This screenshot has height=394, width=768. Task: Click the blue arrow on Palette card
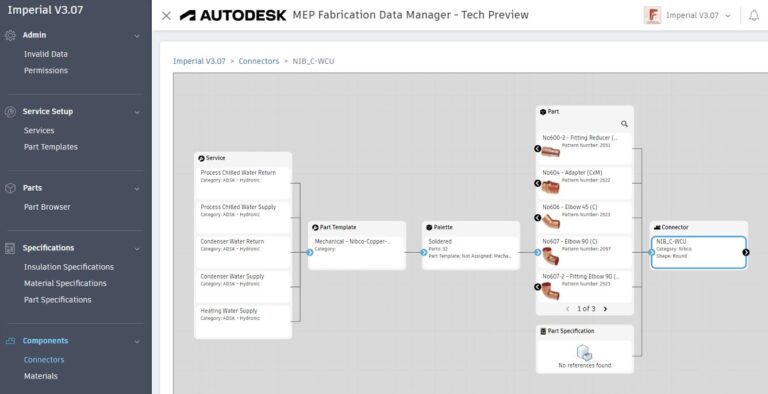pyautogui.click(x=424, y=252)
